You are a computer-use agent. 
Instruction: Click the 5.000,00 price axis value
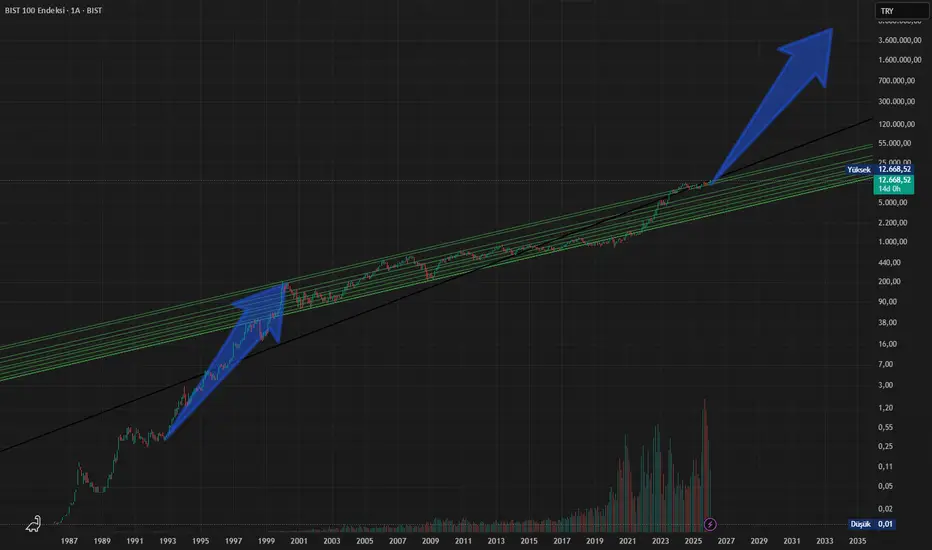[x=893, y=203]
